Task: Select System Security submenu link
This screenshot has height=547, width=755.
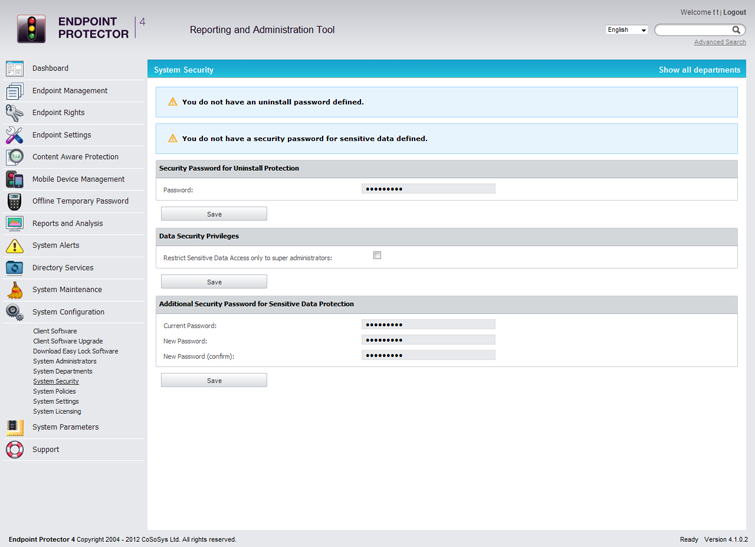Action: pyautogui.click(x=56, y=382)
